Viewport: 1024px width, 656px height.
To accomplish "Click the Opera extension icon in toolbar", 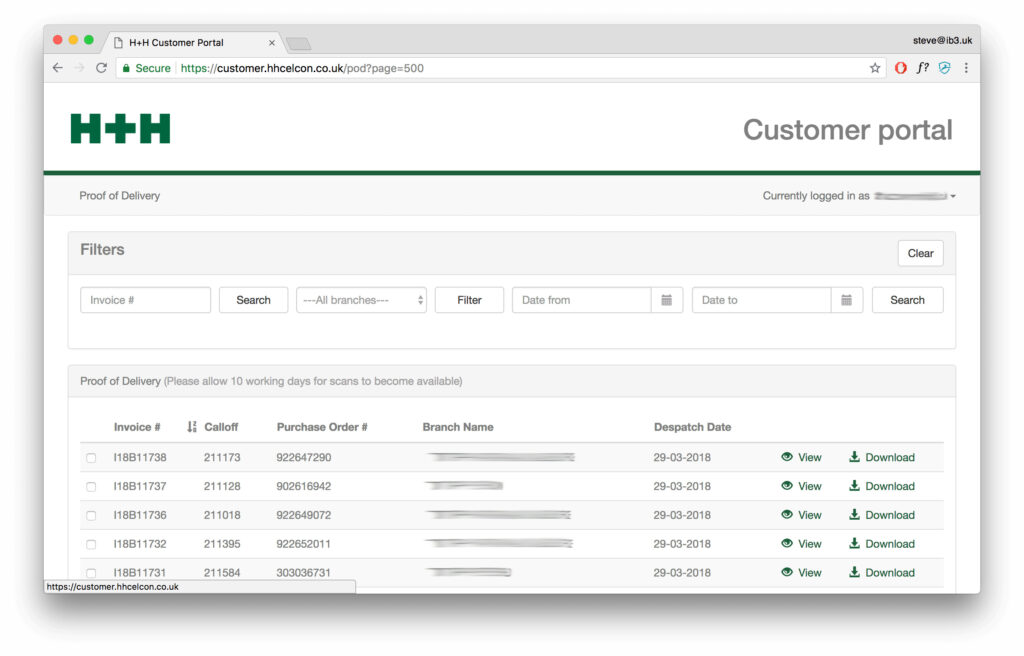I will click(x=901, y=68).
